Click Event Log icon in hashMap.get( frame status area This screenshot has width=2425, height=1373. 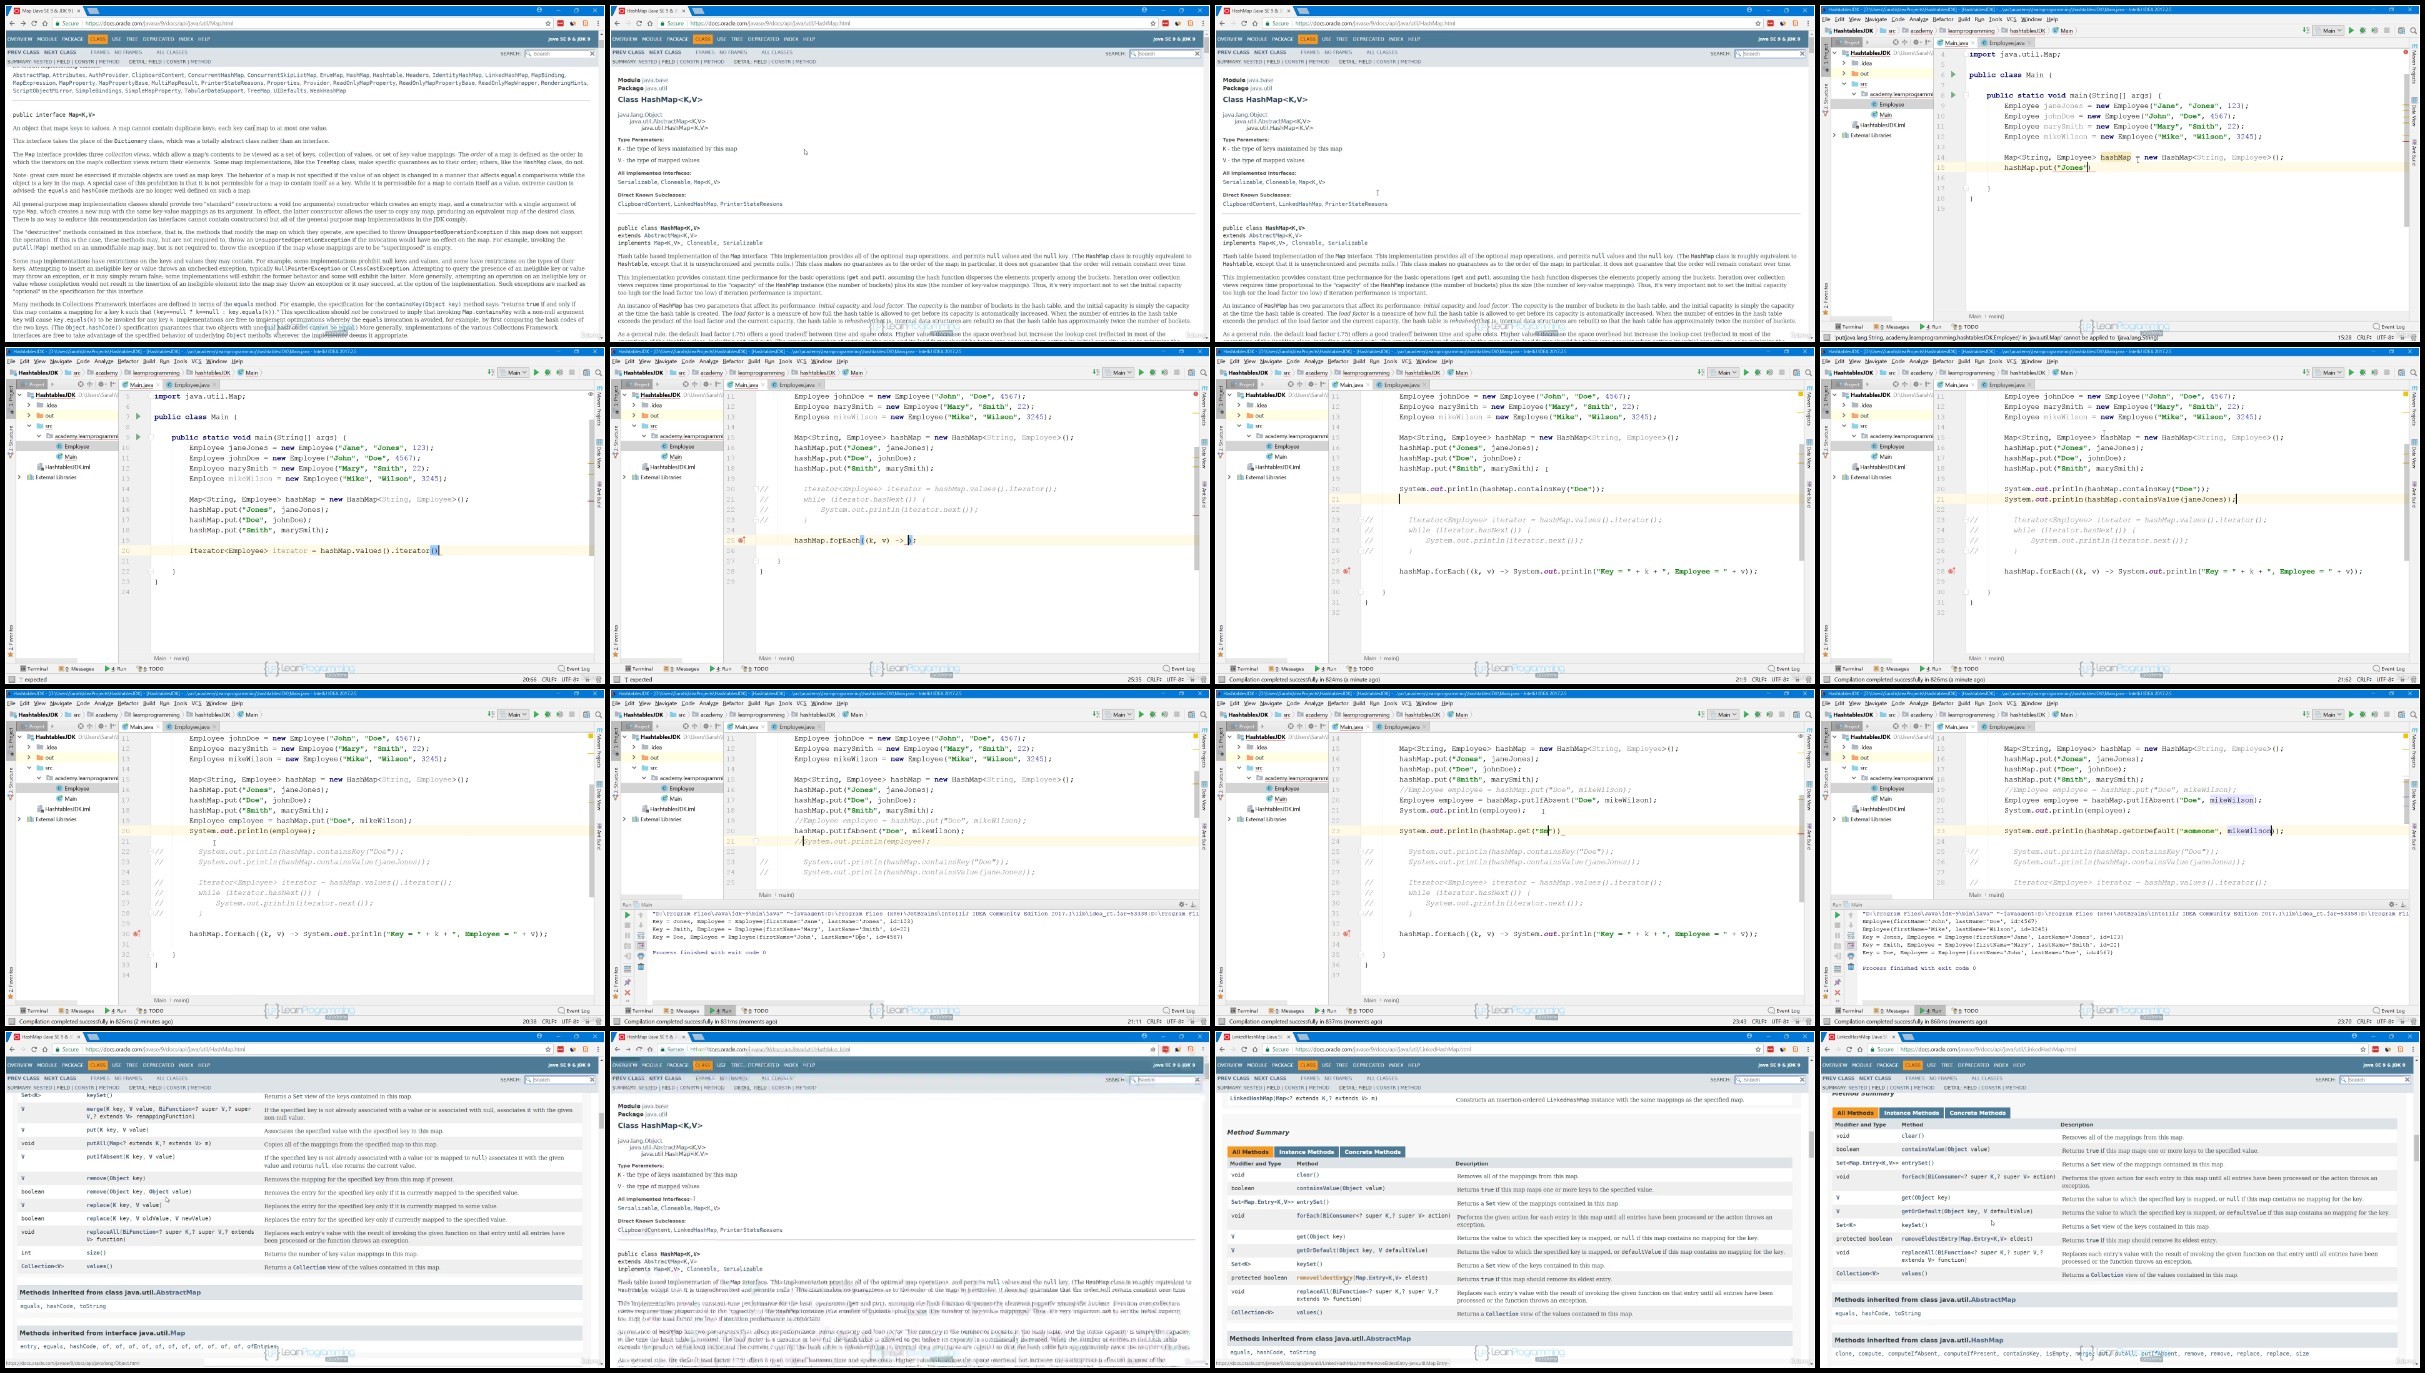(x=1771, y=1011)
